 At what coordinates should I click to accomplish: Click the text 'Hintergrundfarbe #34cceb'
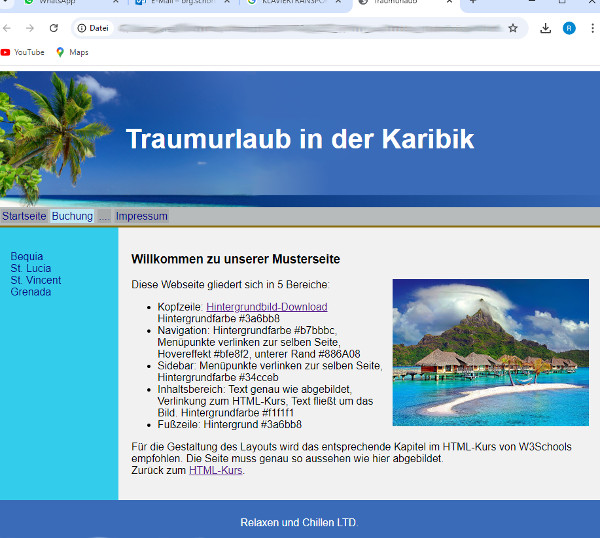pos(218,377)
